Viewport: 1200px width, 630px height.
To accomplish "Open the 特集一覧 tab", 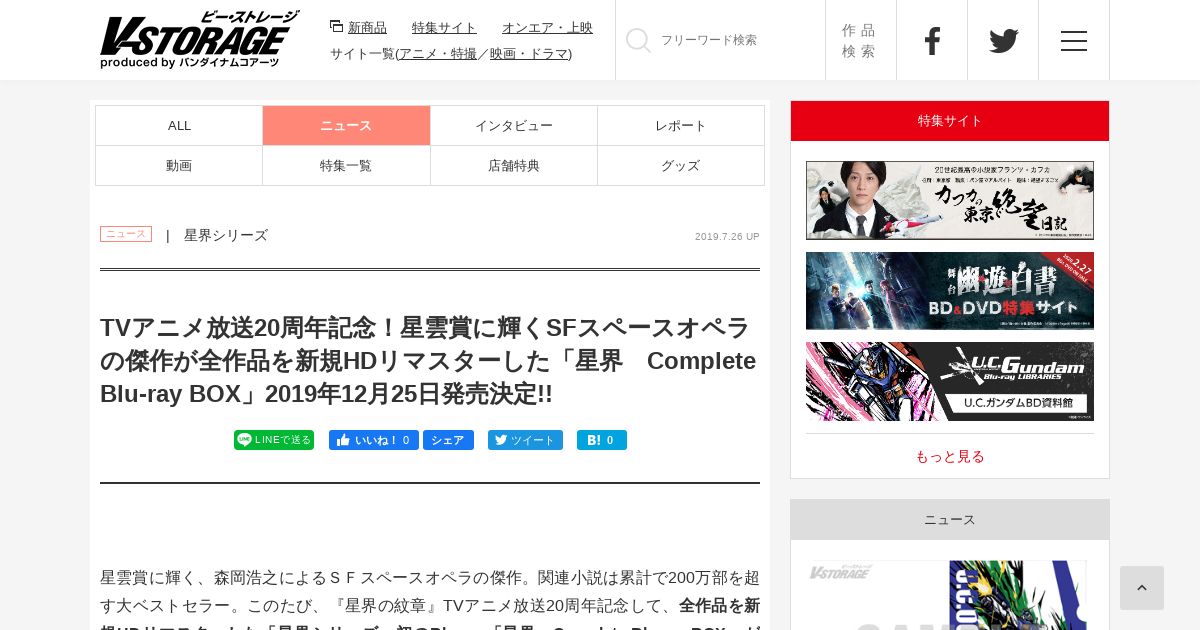I will pos(346,165).
